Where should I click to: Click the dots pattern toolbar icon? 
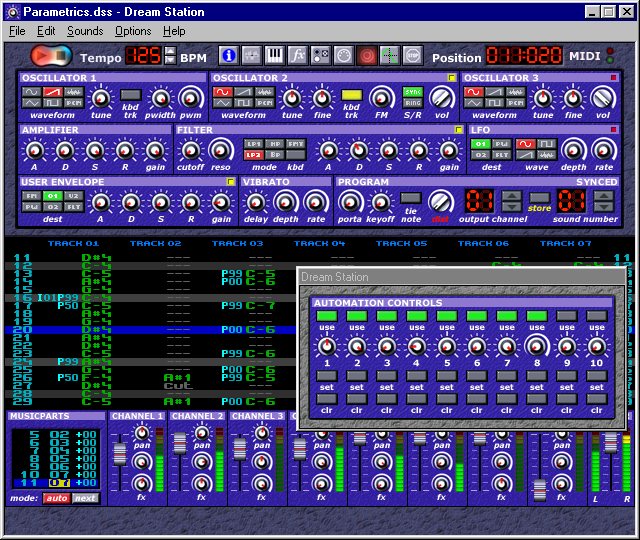tap(321, 55)
